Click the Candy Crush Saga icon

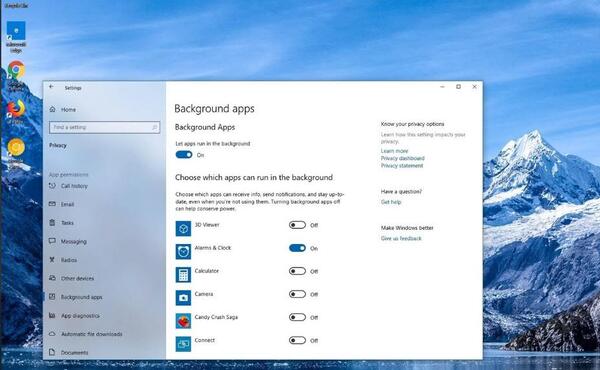(x=183, y=321)
